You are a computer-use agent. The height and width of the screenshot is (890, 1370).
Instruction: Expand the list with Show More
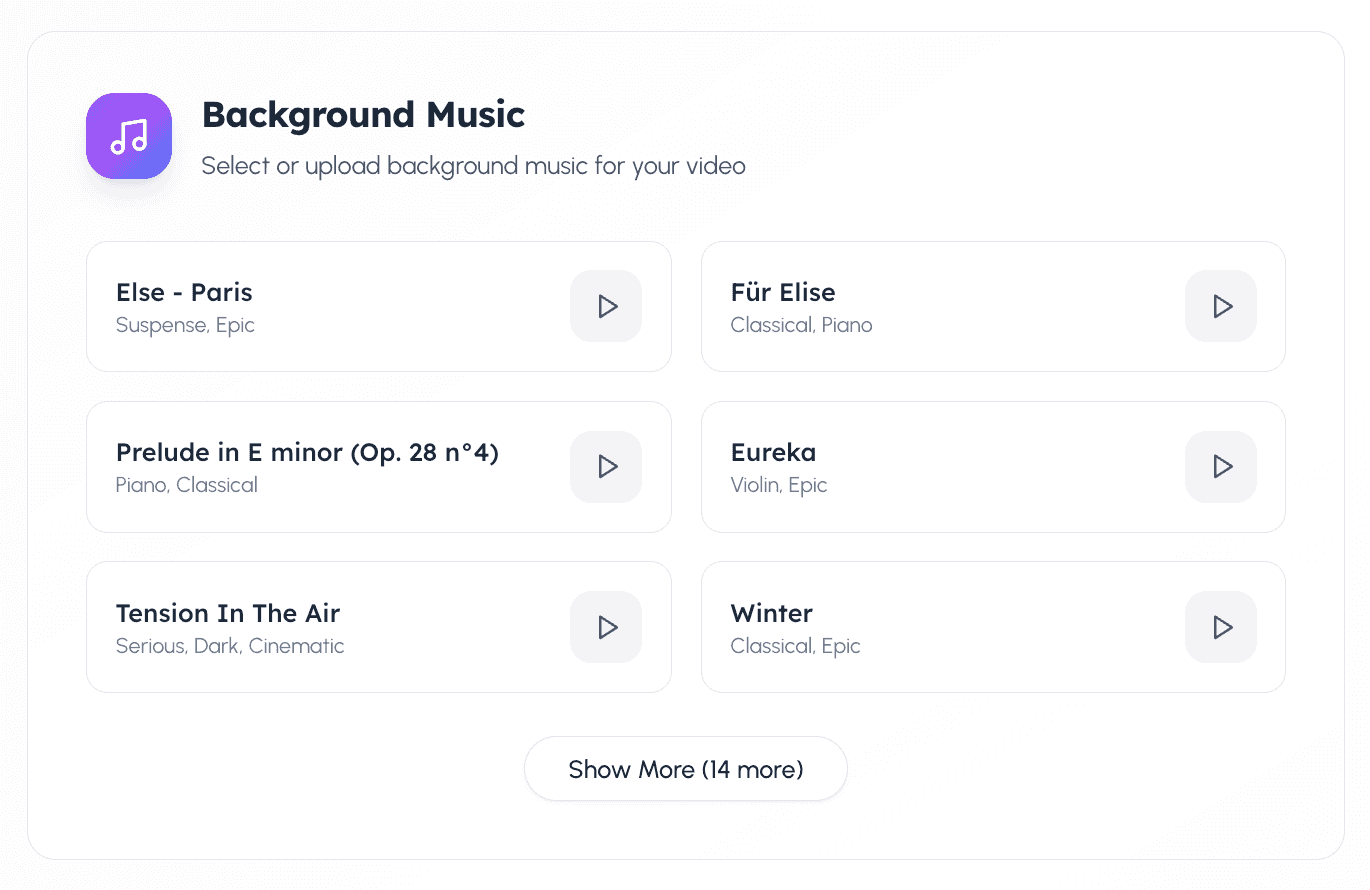685,768
